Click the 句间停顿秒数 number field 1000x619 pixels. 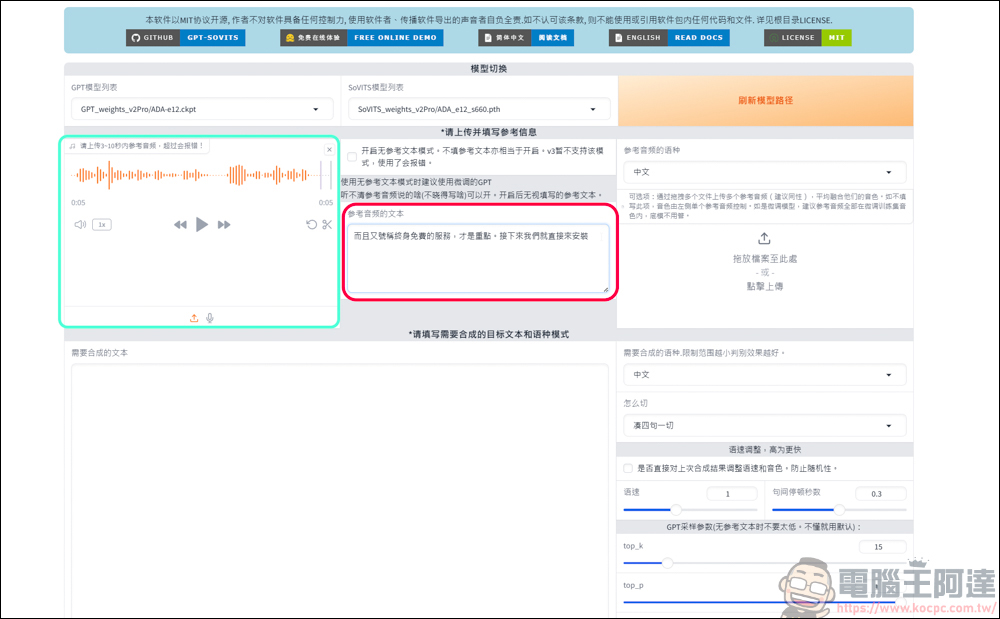tap(880, 493)
